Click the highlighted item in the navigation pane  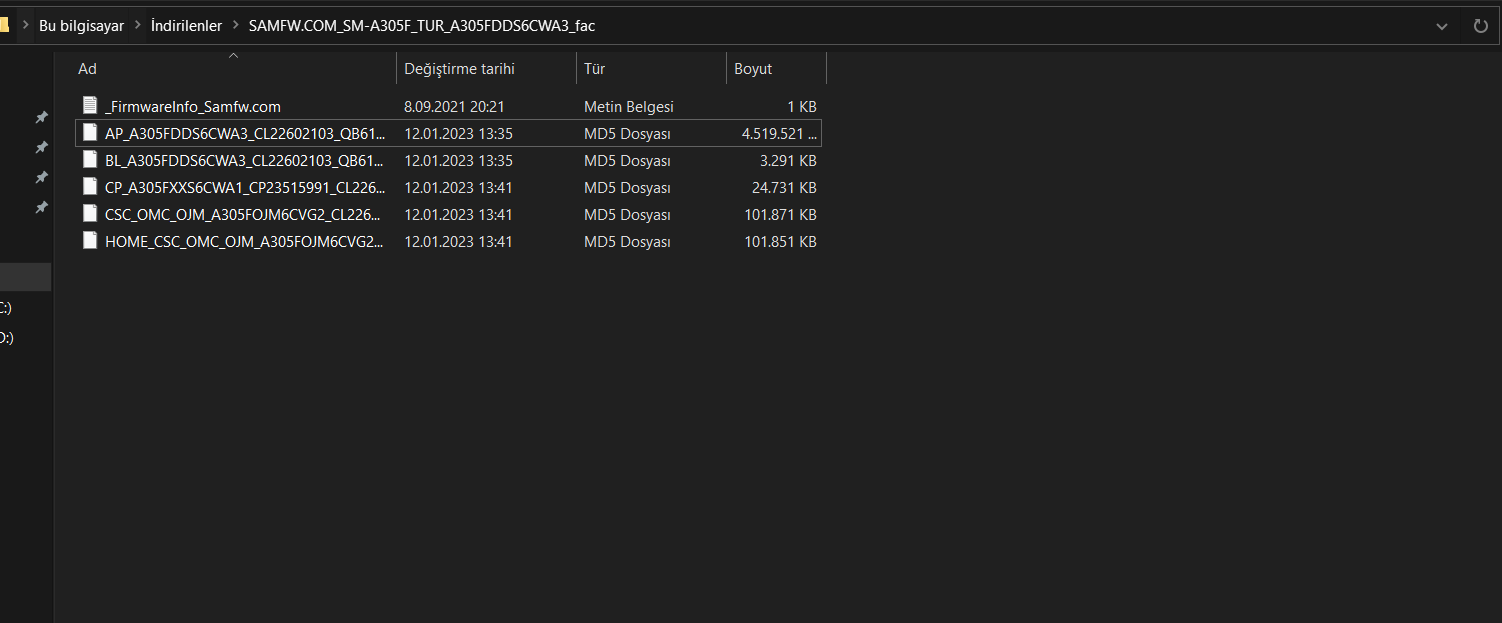pos(25,277)
